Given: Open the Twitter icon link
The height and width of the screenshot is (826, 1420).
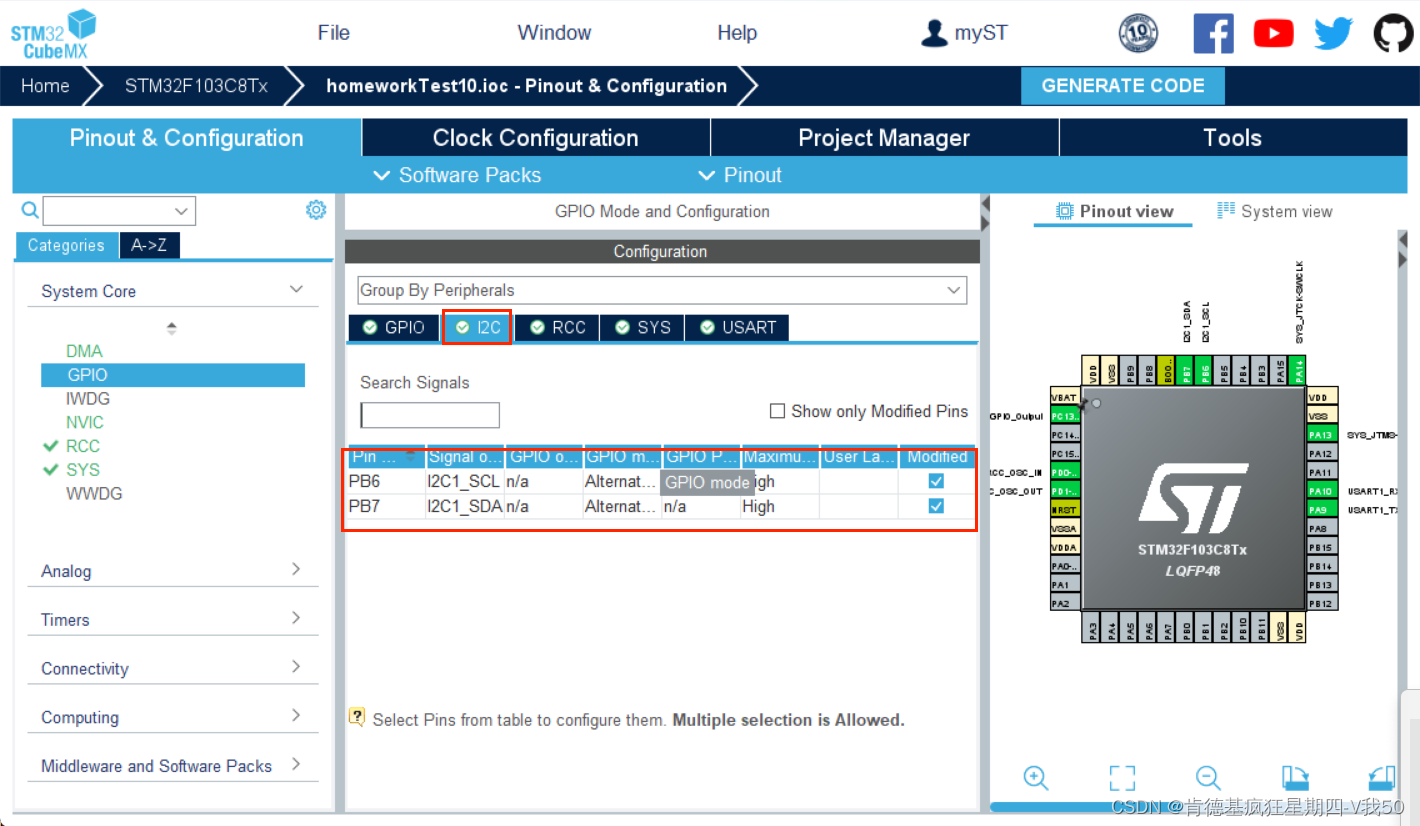Looking at the screenshot, I should tap(1333, 33).
